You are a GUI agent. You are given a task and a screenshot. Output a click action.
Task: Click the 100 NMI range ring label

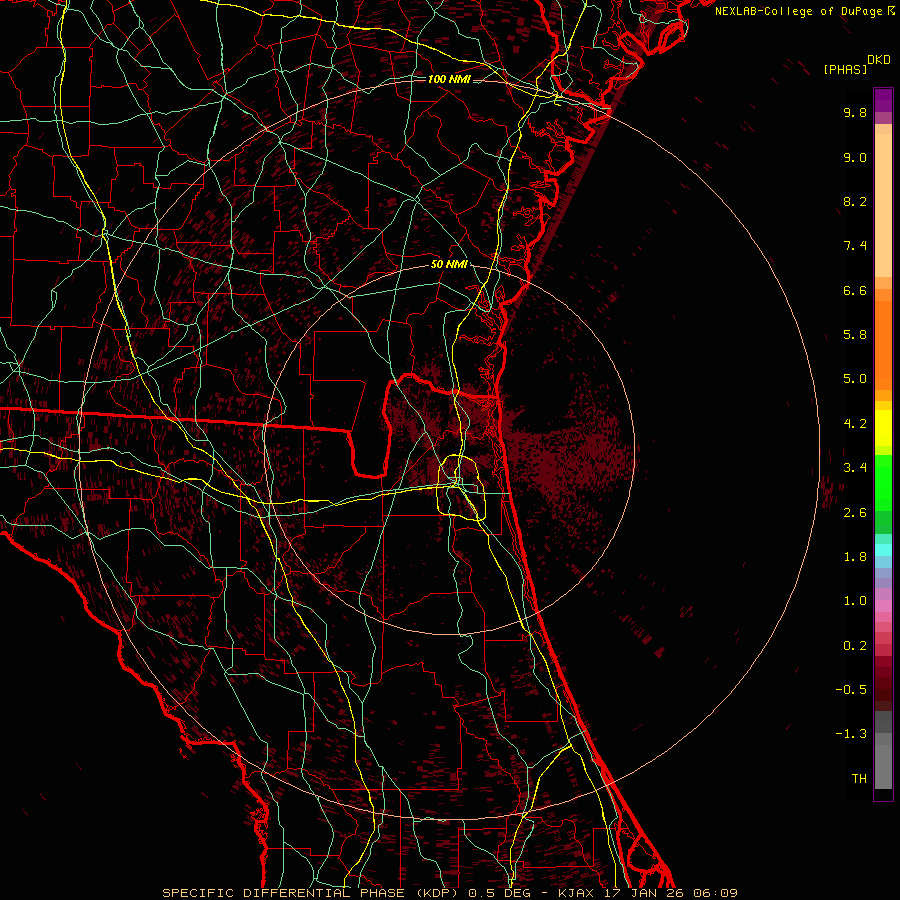pyautogui.click(x=449, y=79)
